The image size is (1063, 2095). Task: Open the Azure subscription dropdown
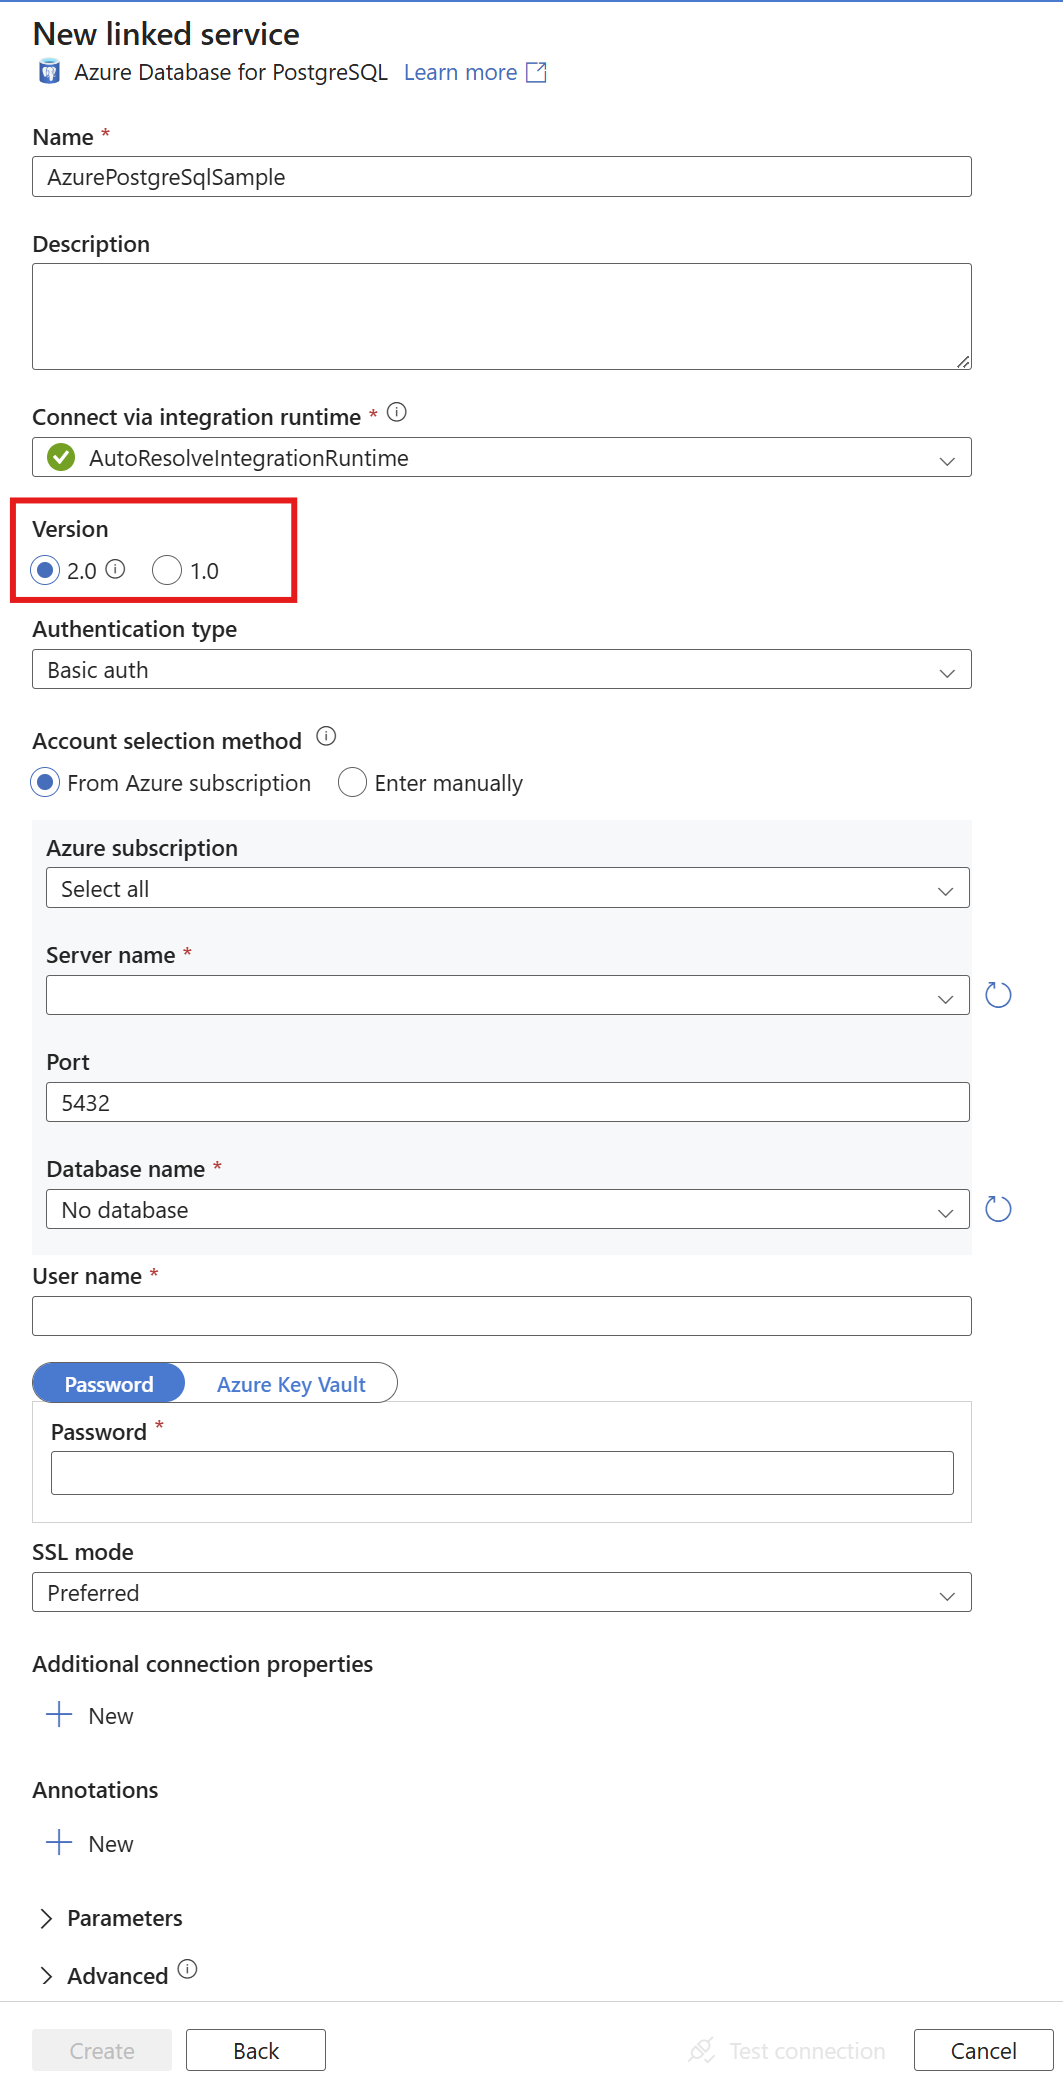pos(507,889)
